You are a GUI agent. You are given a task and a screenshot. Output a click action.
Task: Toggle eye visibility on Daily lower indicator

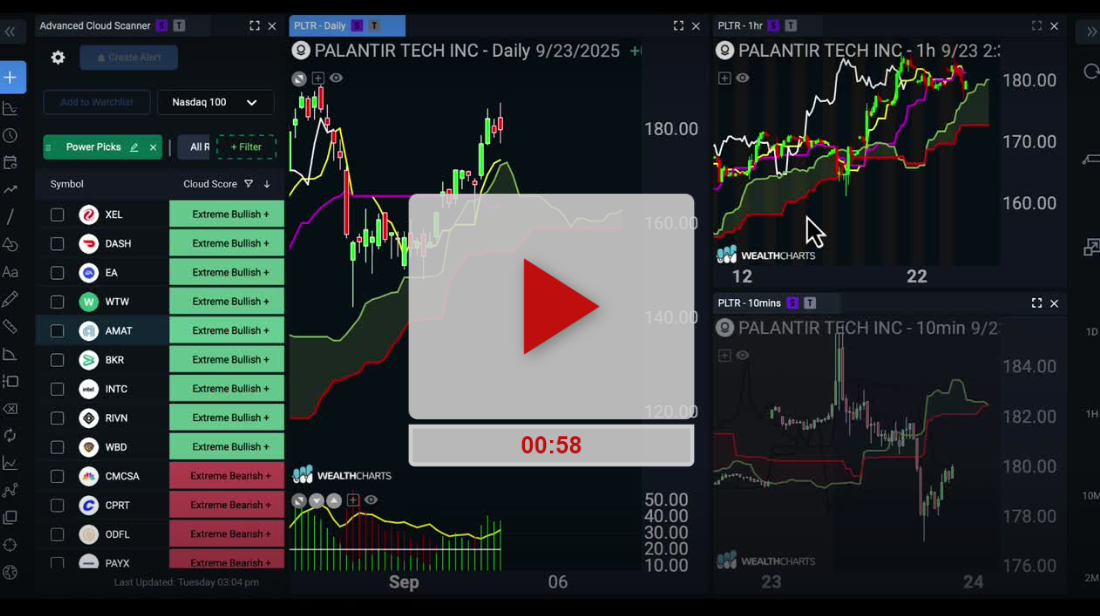[x=371, y=500]
